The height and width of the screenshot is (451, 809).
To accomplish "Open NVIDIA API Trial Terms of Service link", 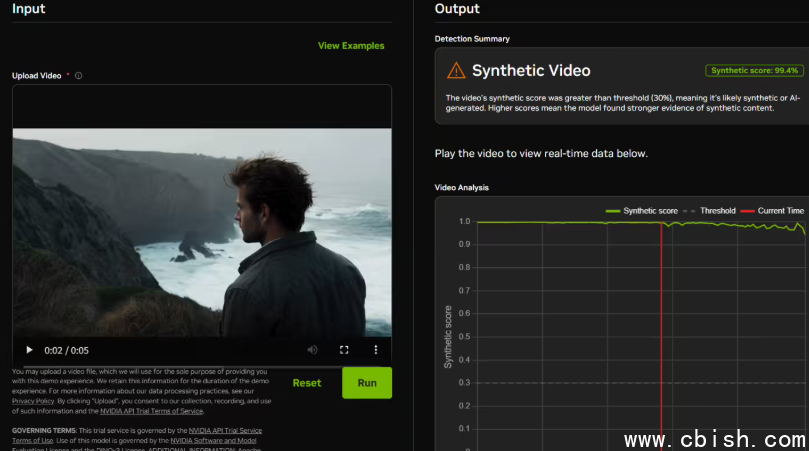I will click(x=152, y=411).
